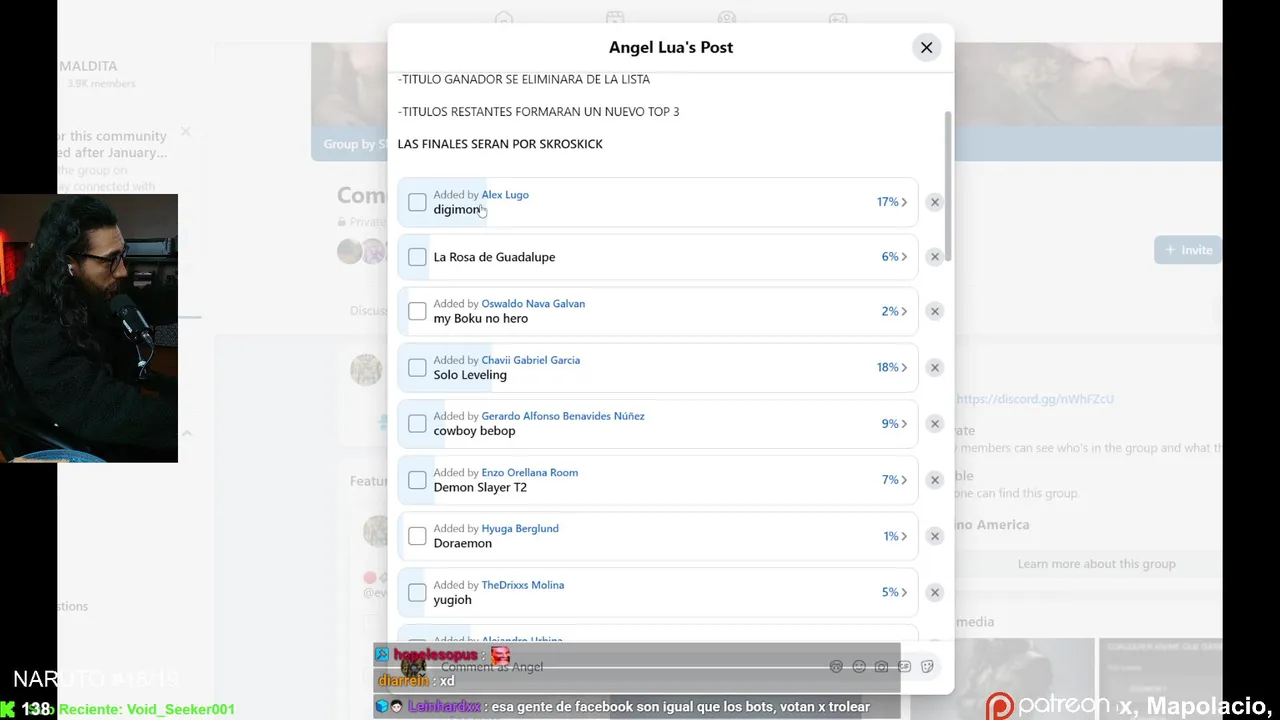Open the discord.gg invite link

click(x=1035, y=399)
